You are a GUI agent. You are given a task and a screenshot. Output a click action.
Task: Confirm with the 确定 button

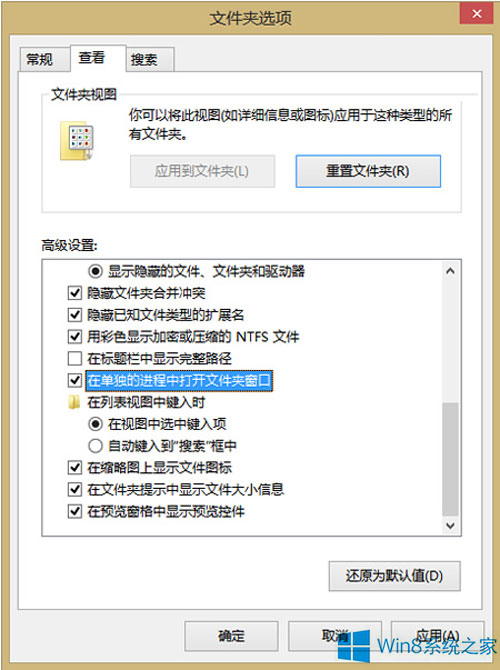231,636
